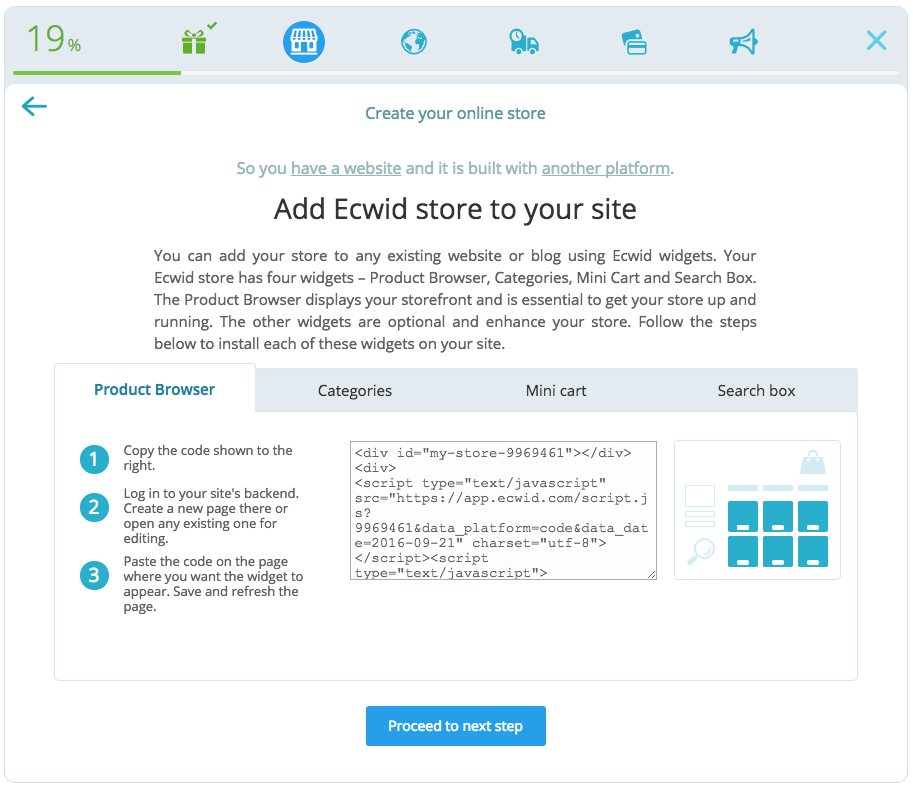This screenshot has height=789, width=913.
Task: Click 'Paste the code on the page' instruction
Action: [213, 584]
